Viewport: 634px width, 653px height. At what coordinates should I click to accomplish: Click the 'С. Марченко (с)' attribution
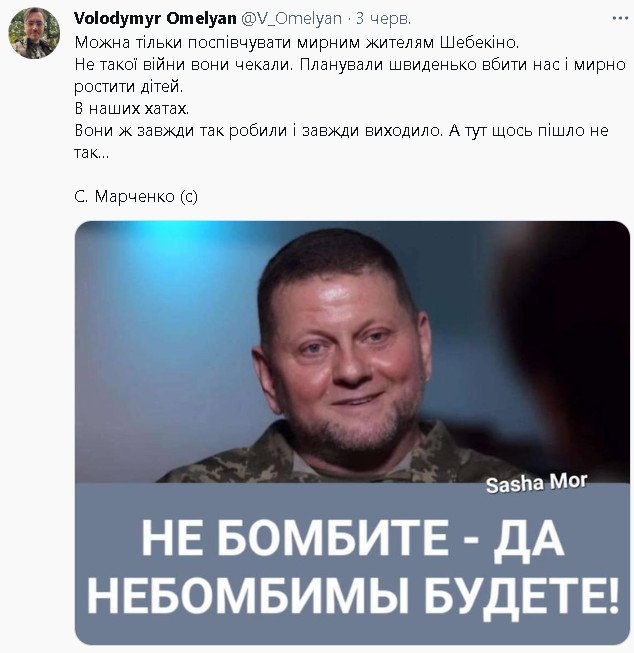136,196
